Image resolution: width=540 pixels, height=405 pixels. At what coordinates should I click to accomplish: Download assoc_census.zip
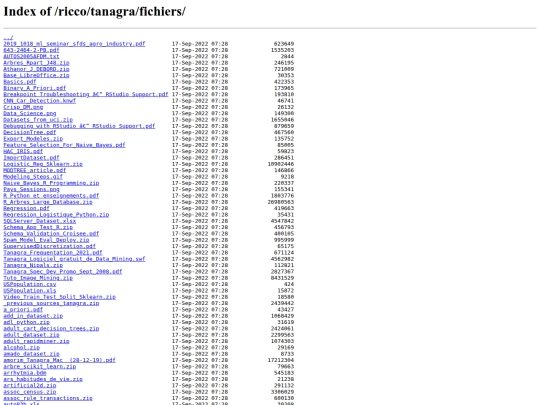30,392
